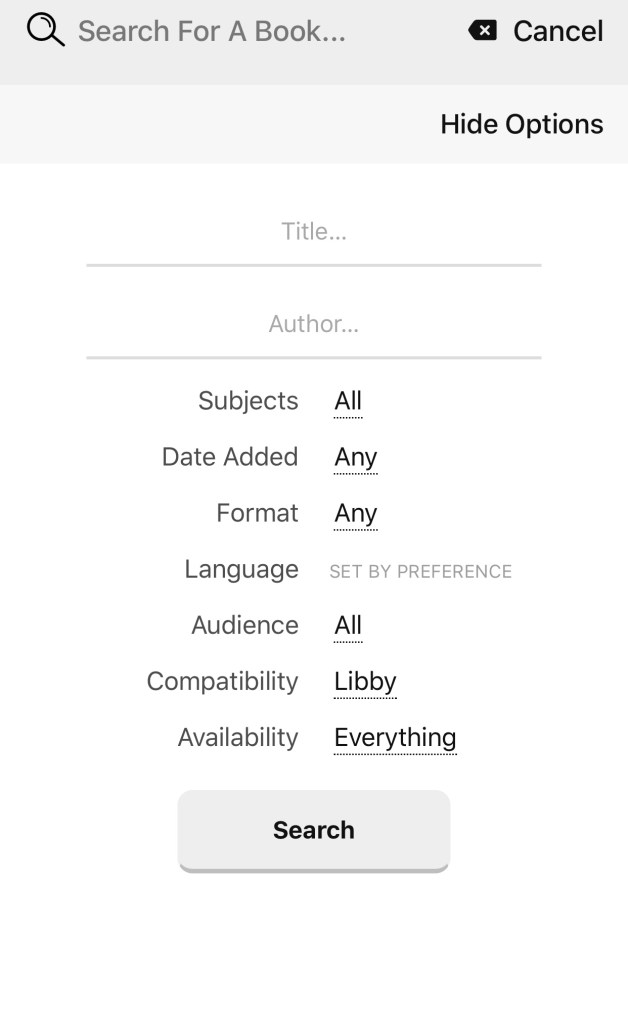Click the Author input field
This screenshot has width=628, height=1024.
click(314, 325)
